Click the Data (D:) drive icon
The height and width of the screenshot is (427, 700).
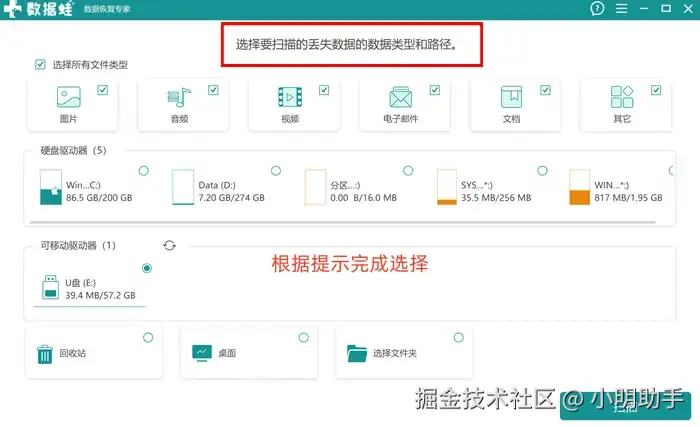(x=183, y=187)
